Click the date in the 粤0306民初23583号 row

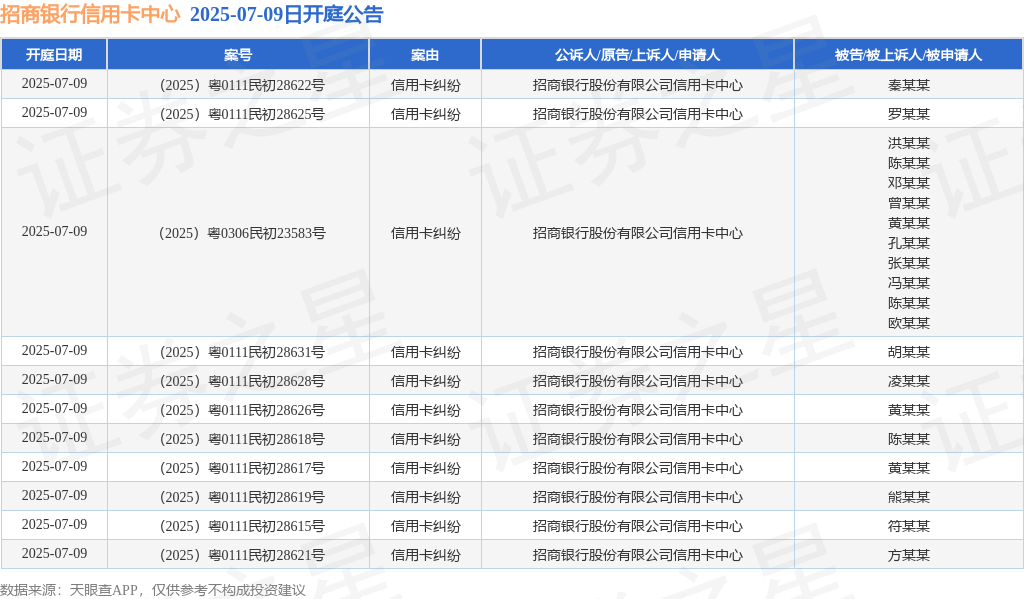tap(54, 231)
